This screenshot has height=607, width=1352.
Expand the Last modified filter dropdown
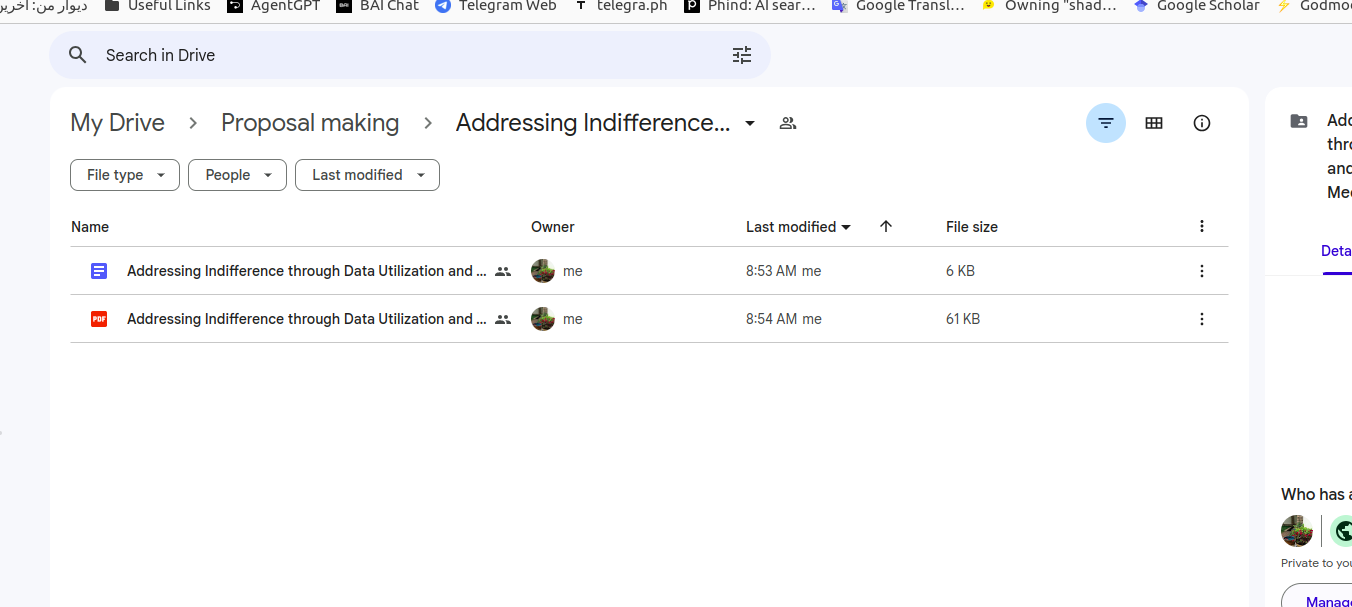pos(367,175)
